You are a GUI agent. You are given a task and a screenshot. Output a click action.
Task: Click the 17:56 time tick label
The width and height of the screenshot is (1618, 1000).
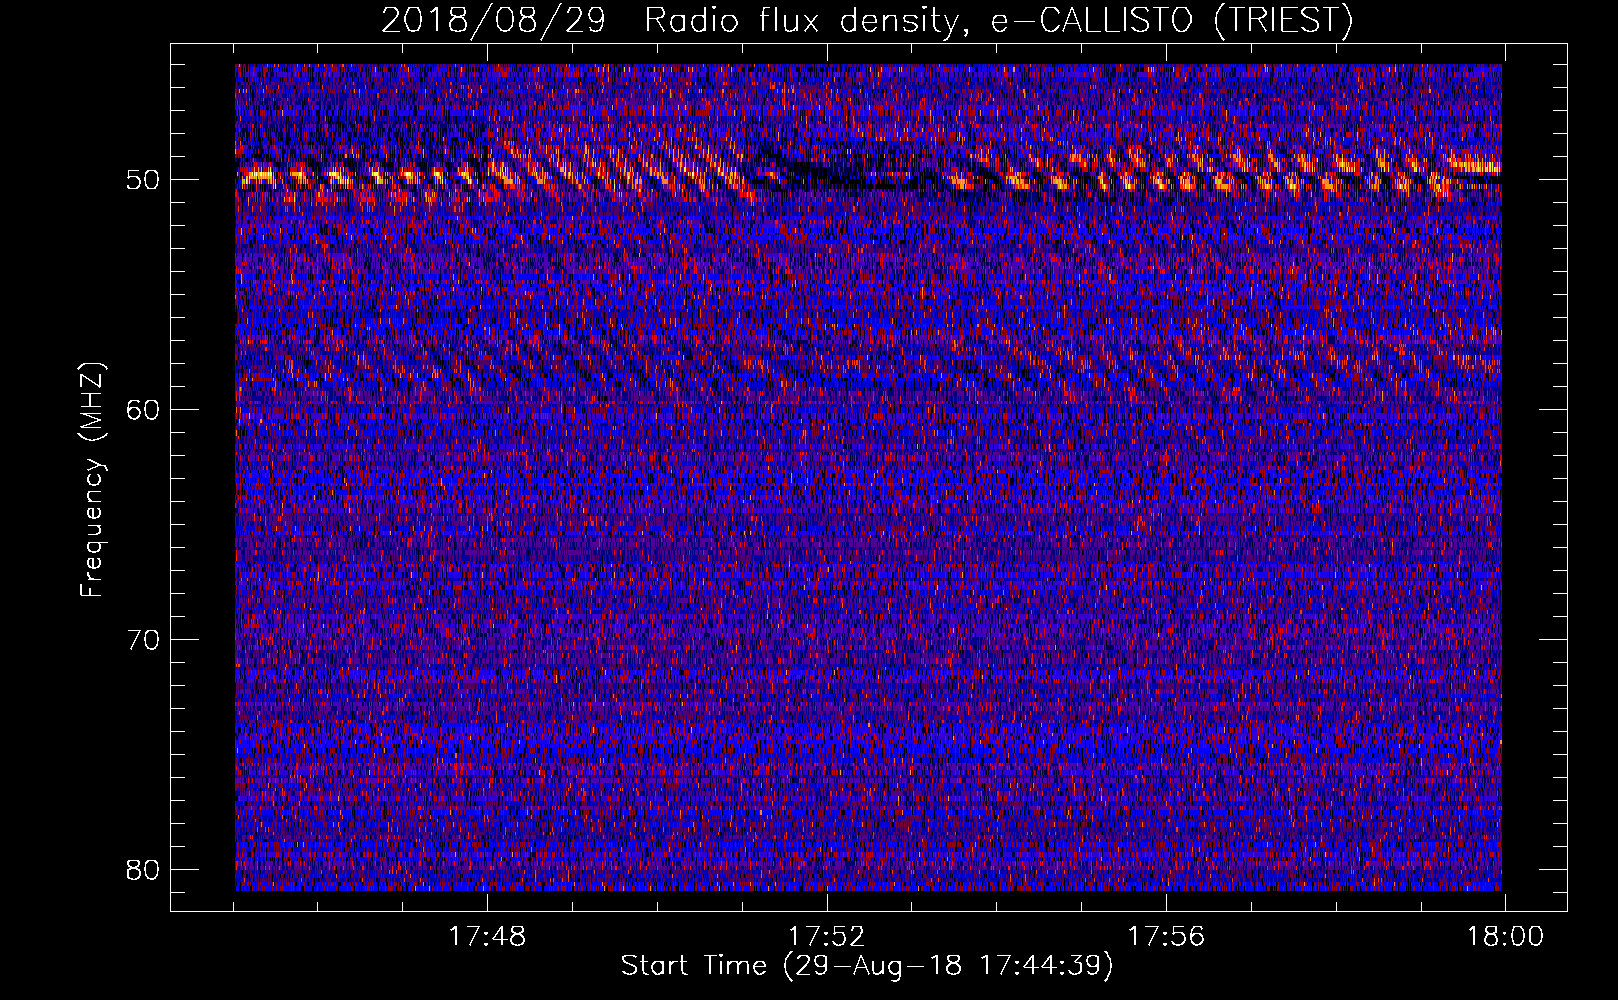tap(1166, 937)
